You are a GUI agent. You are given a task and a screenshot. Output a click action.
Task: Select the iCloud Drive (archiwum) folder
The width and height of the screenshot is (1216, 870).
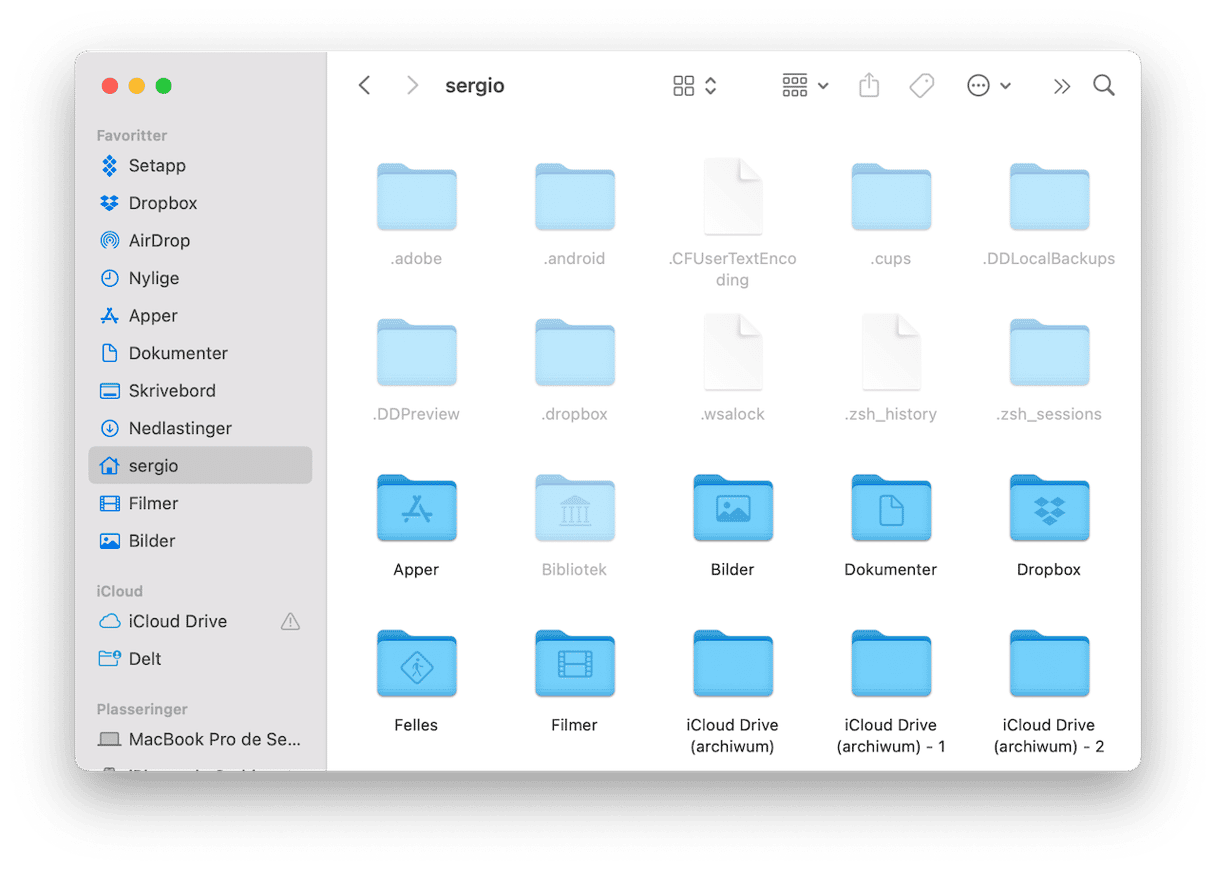[733, 663]
